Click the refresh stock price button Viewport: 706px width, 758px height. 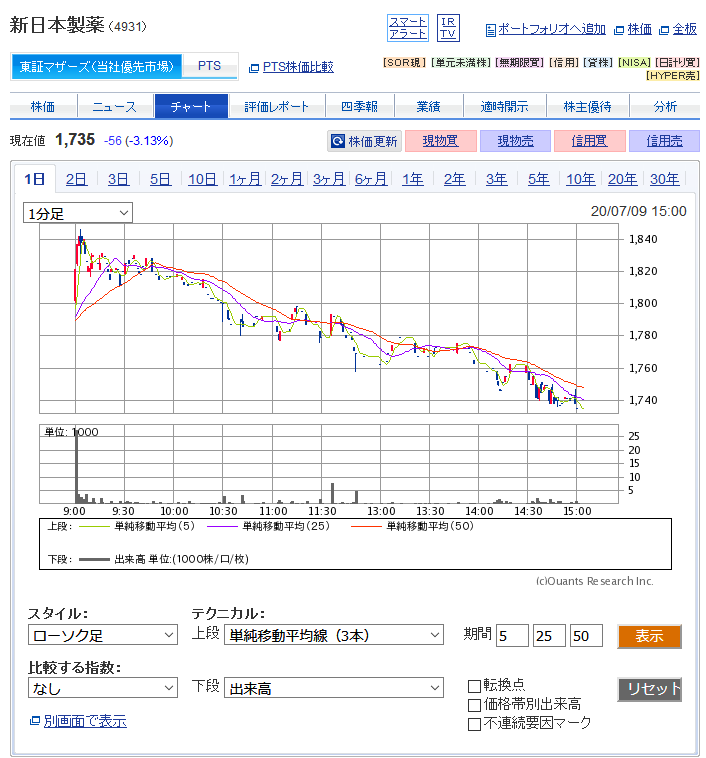364,141
